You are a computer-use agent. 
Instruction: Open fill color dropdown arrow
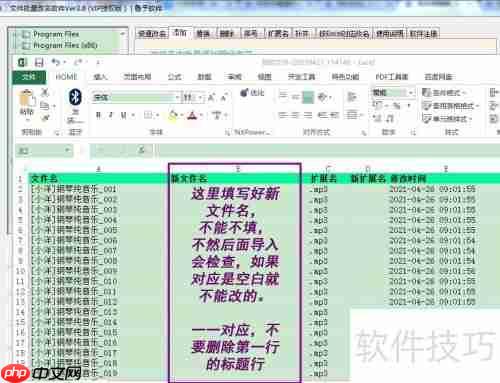coord(182,116)
